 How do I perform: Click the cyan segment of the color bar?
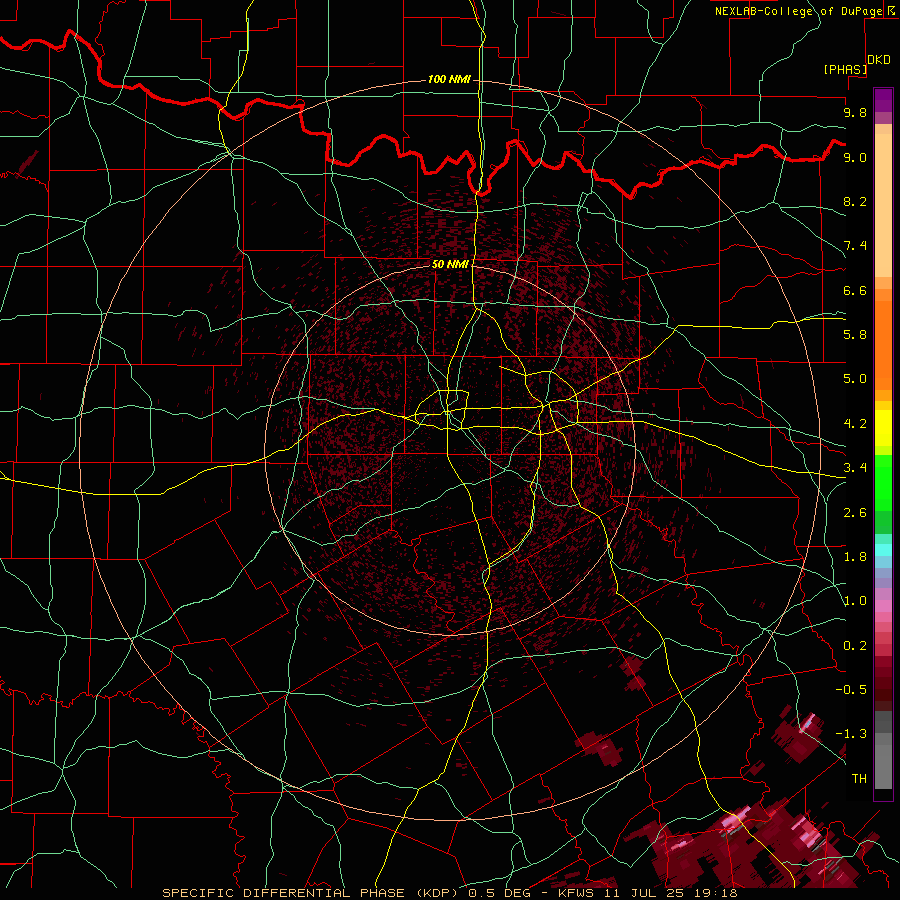coord(883,550)
